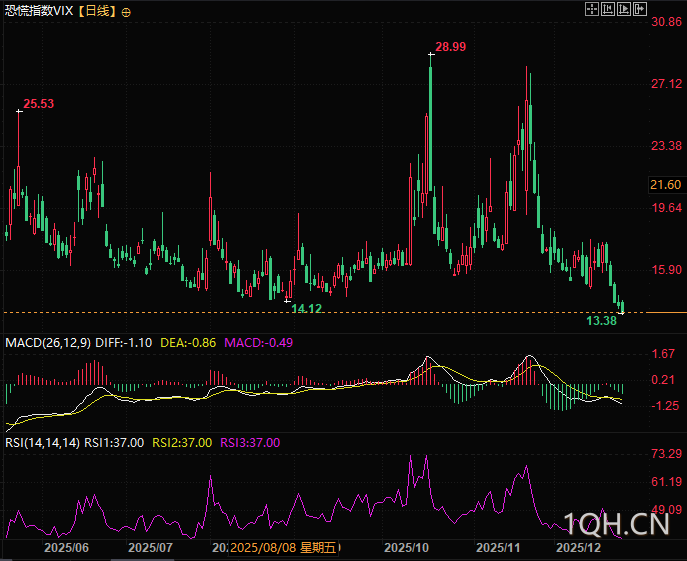Select the 2025/10 date on time axis
The image size is (687, 561).
coord(407,548)
